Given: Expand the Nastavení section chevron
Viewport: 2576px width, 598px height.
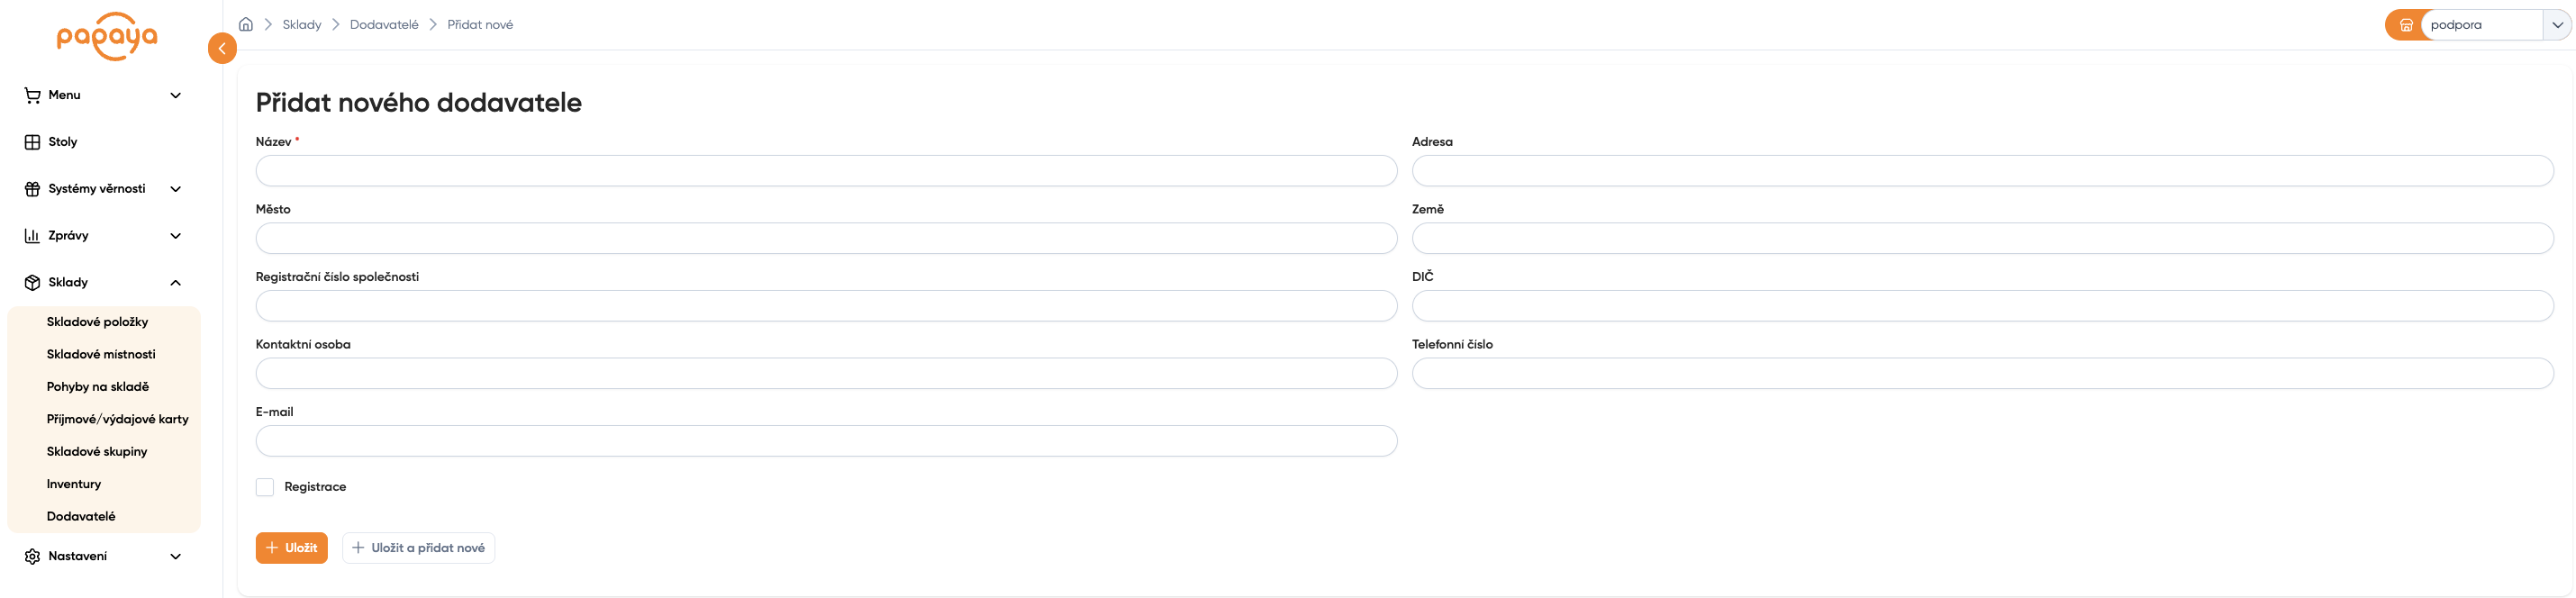Looking at the screenshot, I should pyautogui.click(x=176, y=556).
